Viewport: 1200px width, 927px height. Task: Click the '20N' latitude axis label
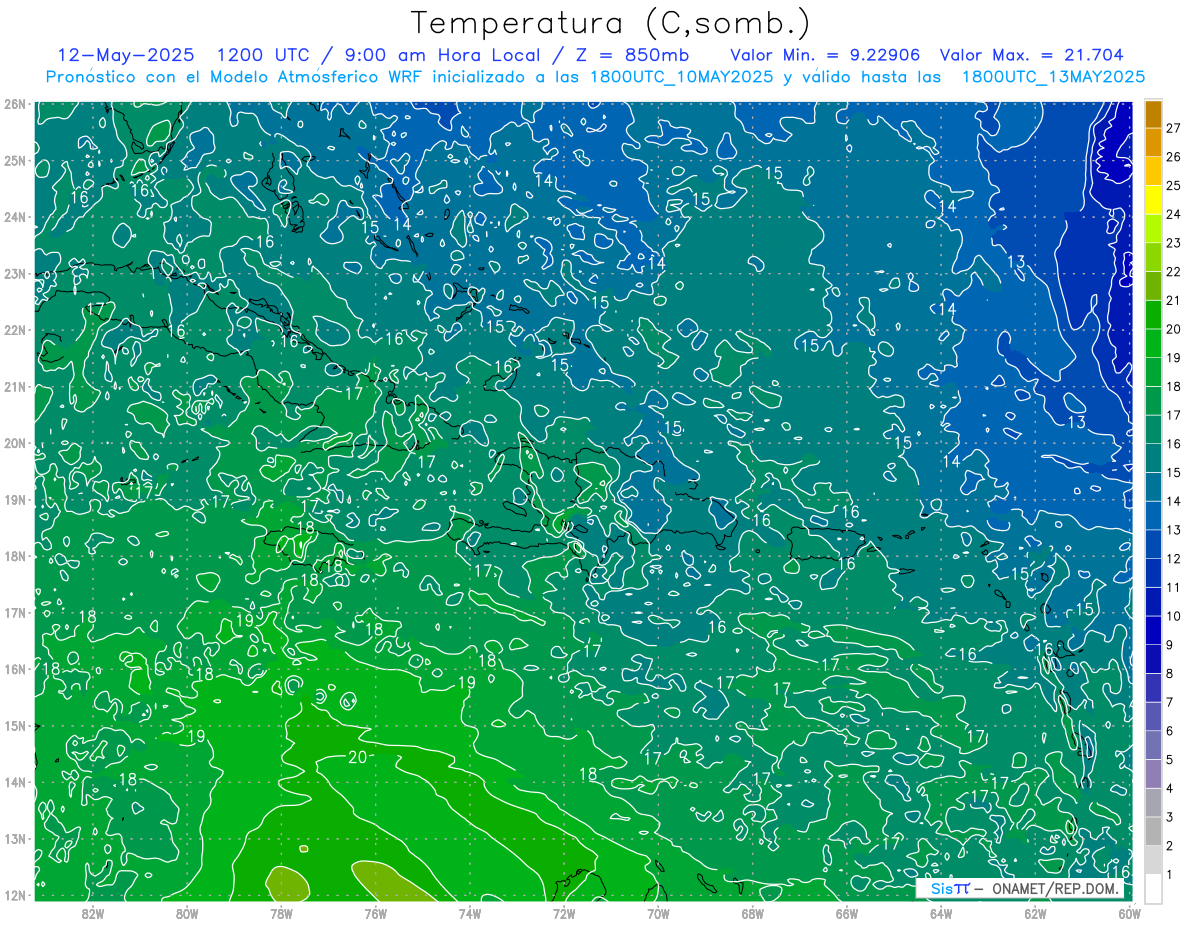(x=15, y=443)
